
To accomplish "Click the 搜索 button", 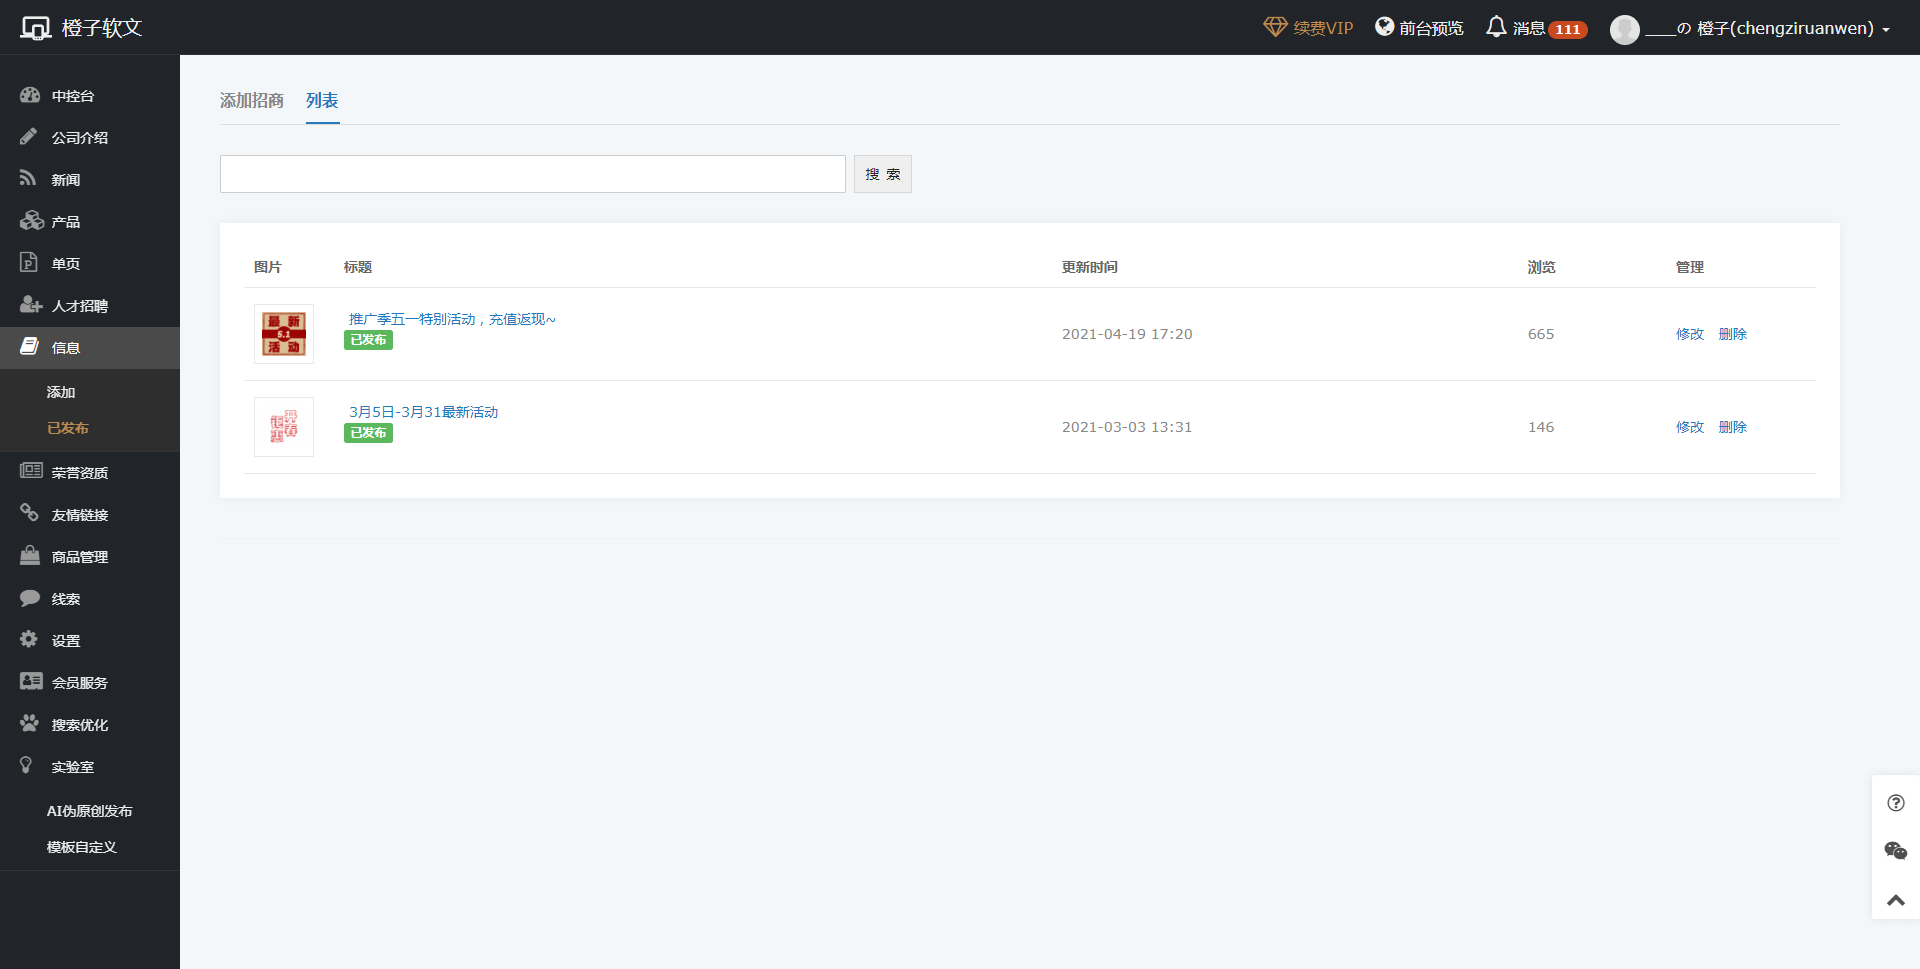I will 883,174.
